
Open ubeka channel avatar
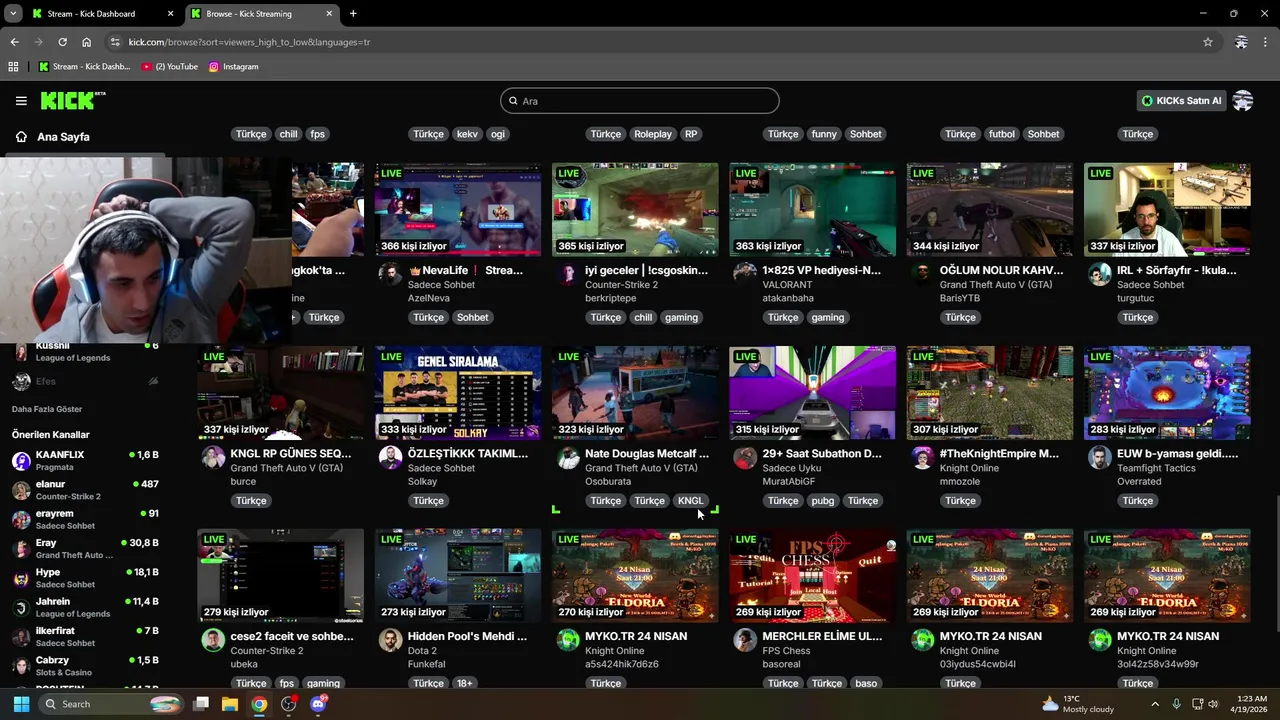tap(214, 640)
